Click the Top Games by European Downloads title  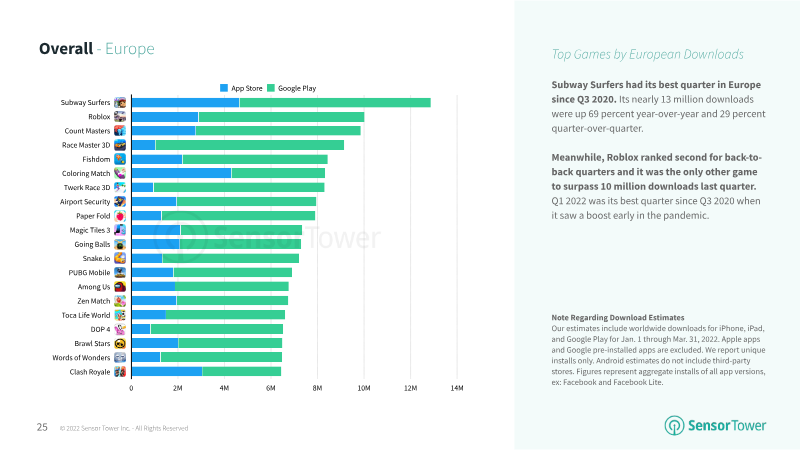coord(647,54)
